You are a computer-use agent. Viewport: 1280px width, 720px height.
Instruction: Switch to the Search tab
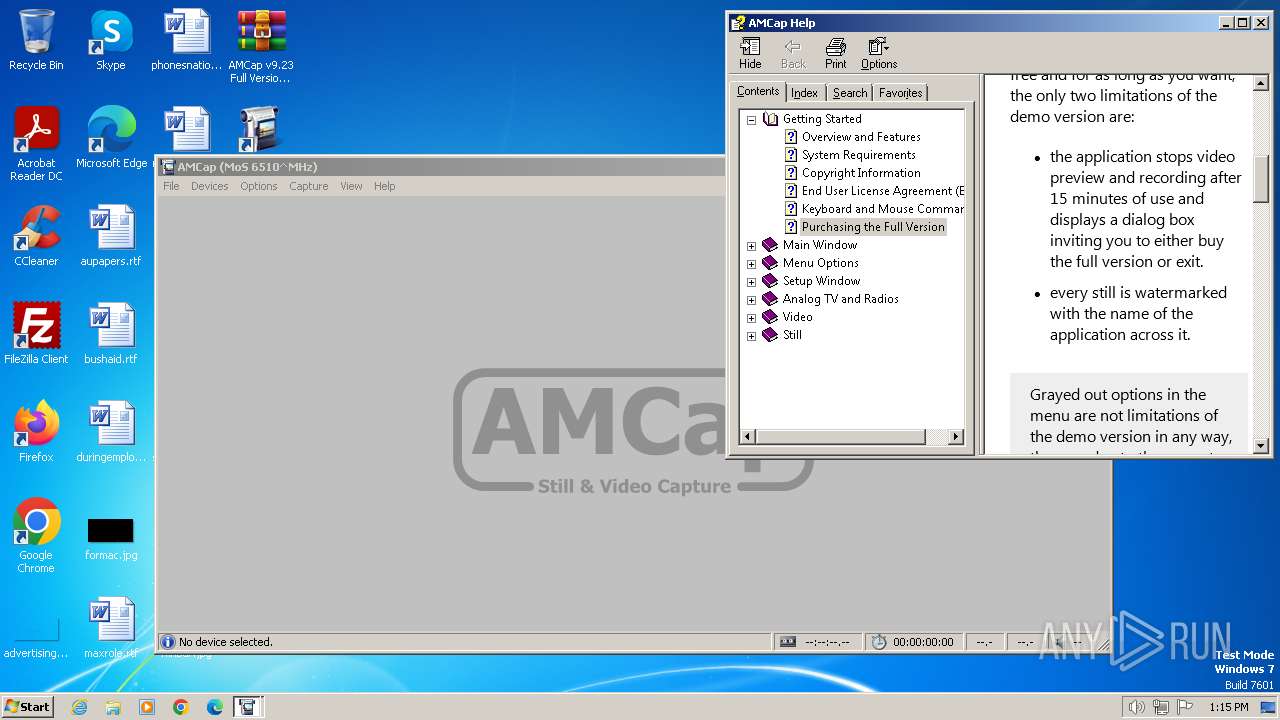point(850,93)
